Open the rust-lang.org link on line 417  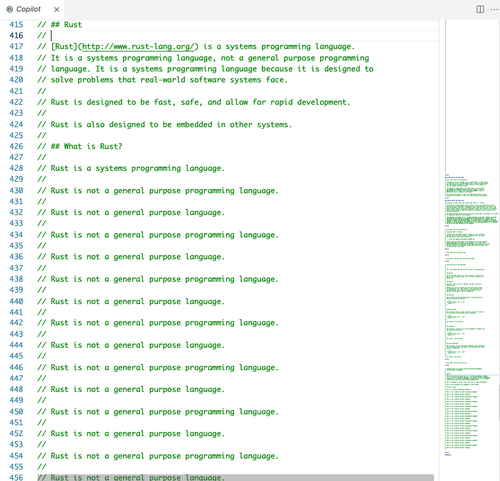(138, 47)
